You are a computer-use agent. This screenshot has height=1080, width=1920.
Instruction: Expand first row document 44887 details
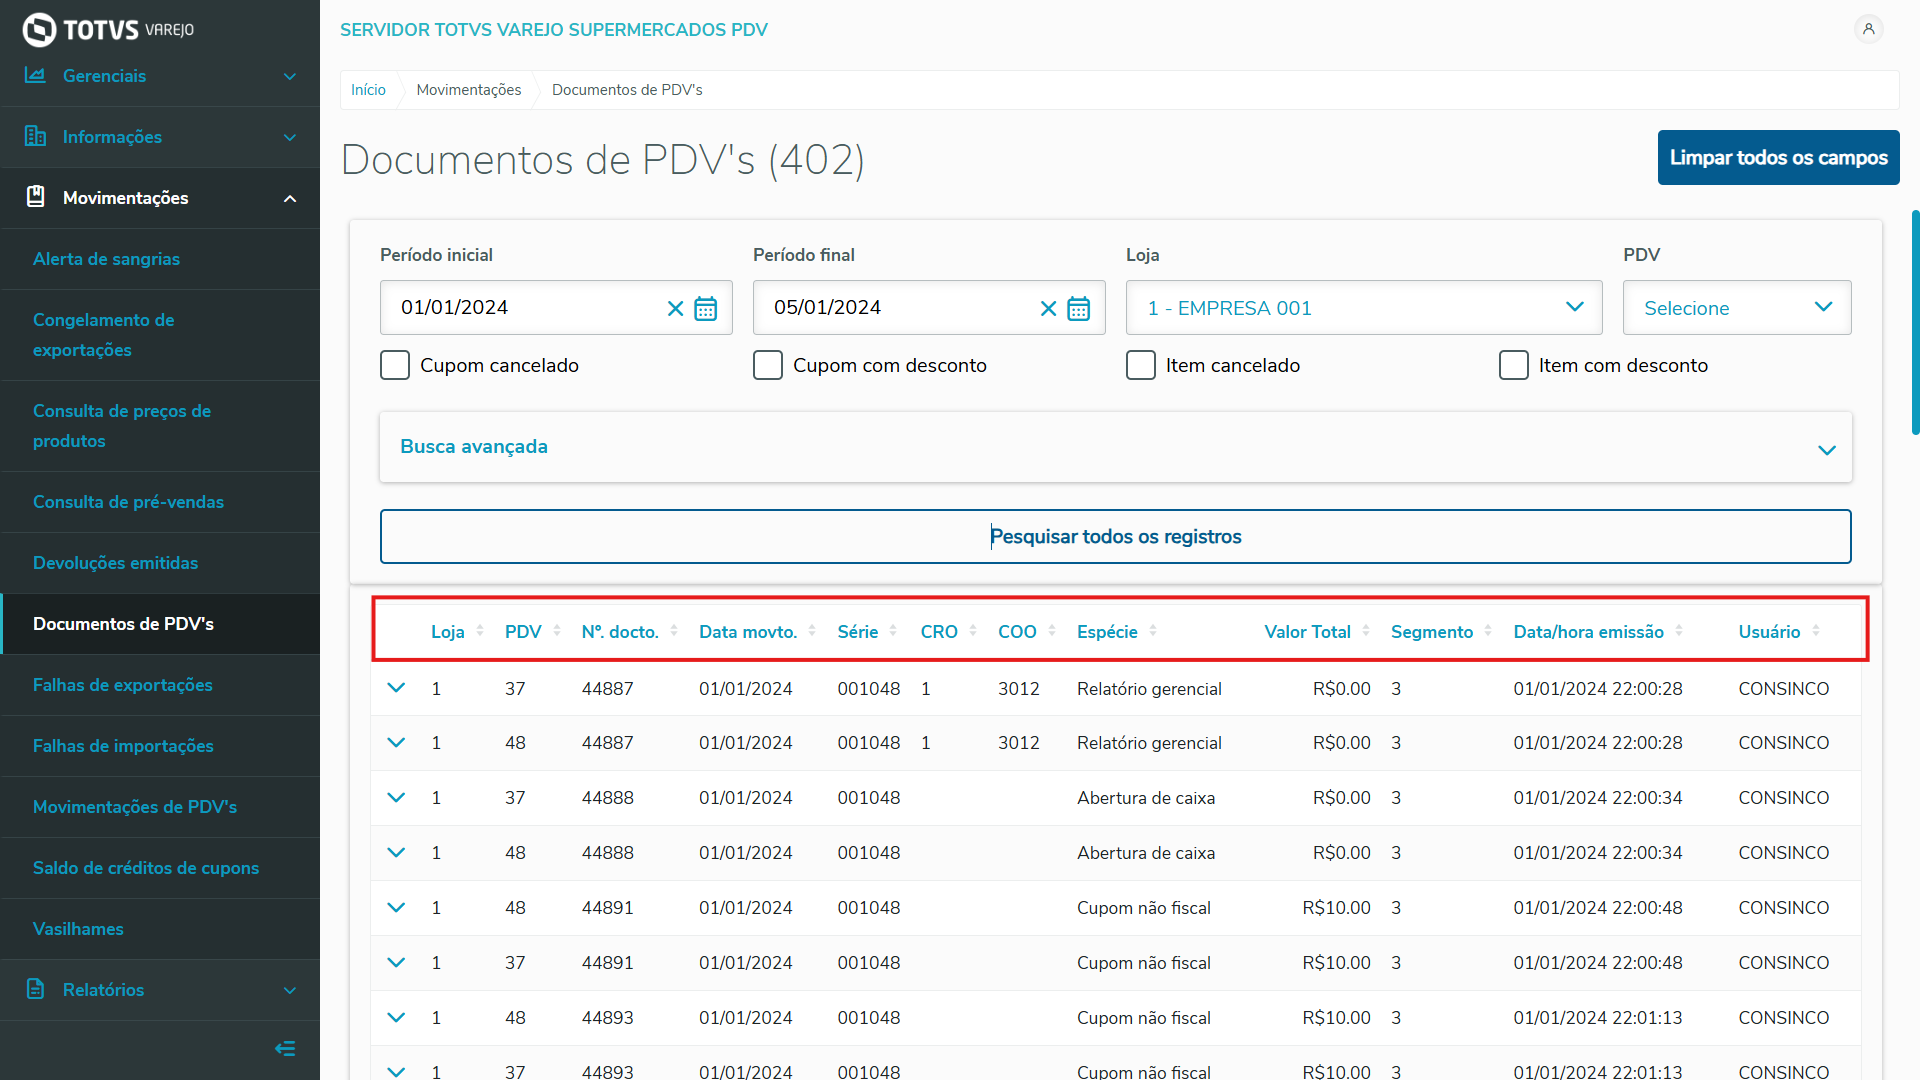click(x=396, y=688)
